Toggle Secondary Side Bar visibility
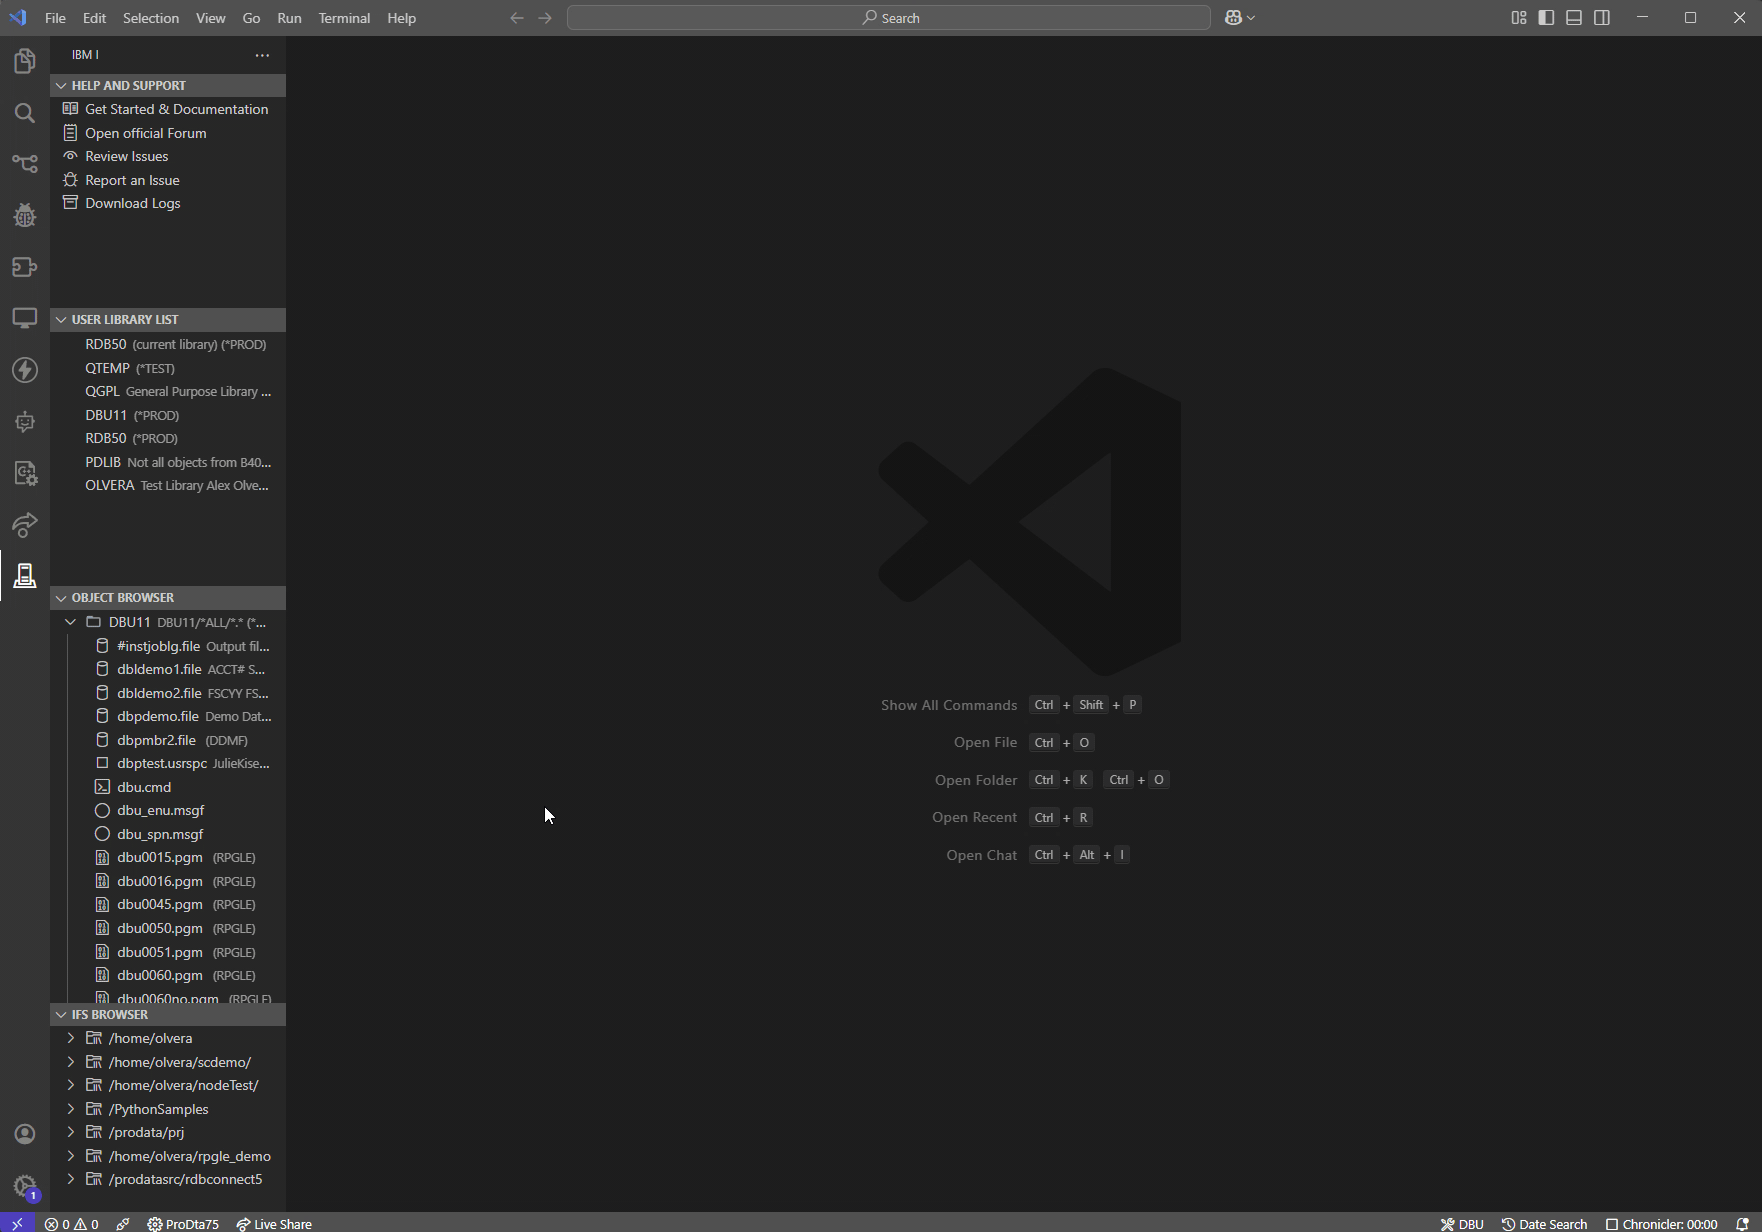The width and height of the screenshot is (1762, 1232). (x=1602, y=18)
